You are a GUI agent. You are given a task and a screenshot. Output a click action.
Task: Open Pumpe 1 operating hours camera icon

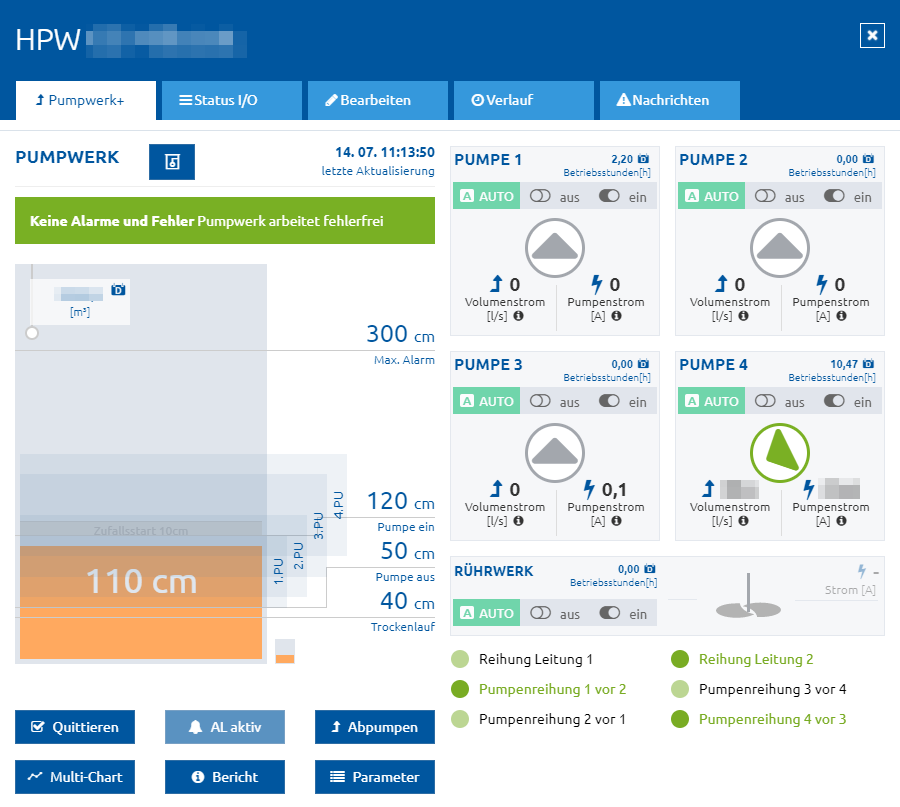643,159
